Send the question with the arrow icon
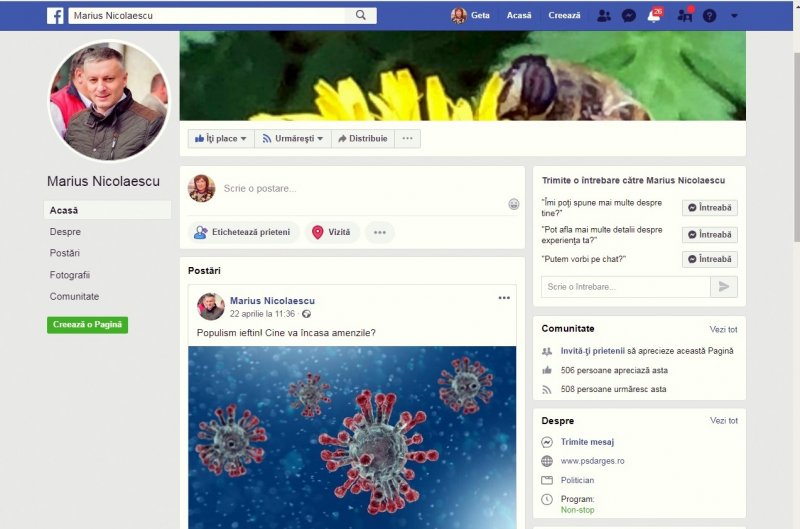The height and width of the screenshot is (529, 800). [723, 287]
